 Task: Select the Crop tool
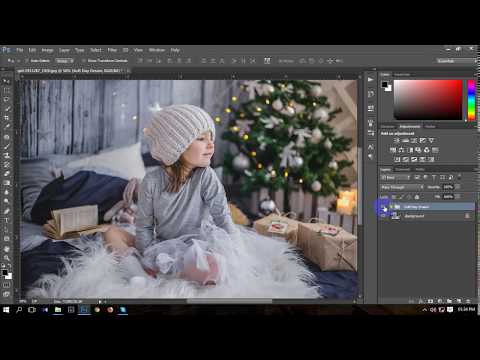click(6, 118)
